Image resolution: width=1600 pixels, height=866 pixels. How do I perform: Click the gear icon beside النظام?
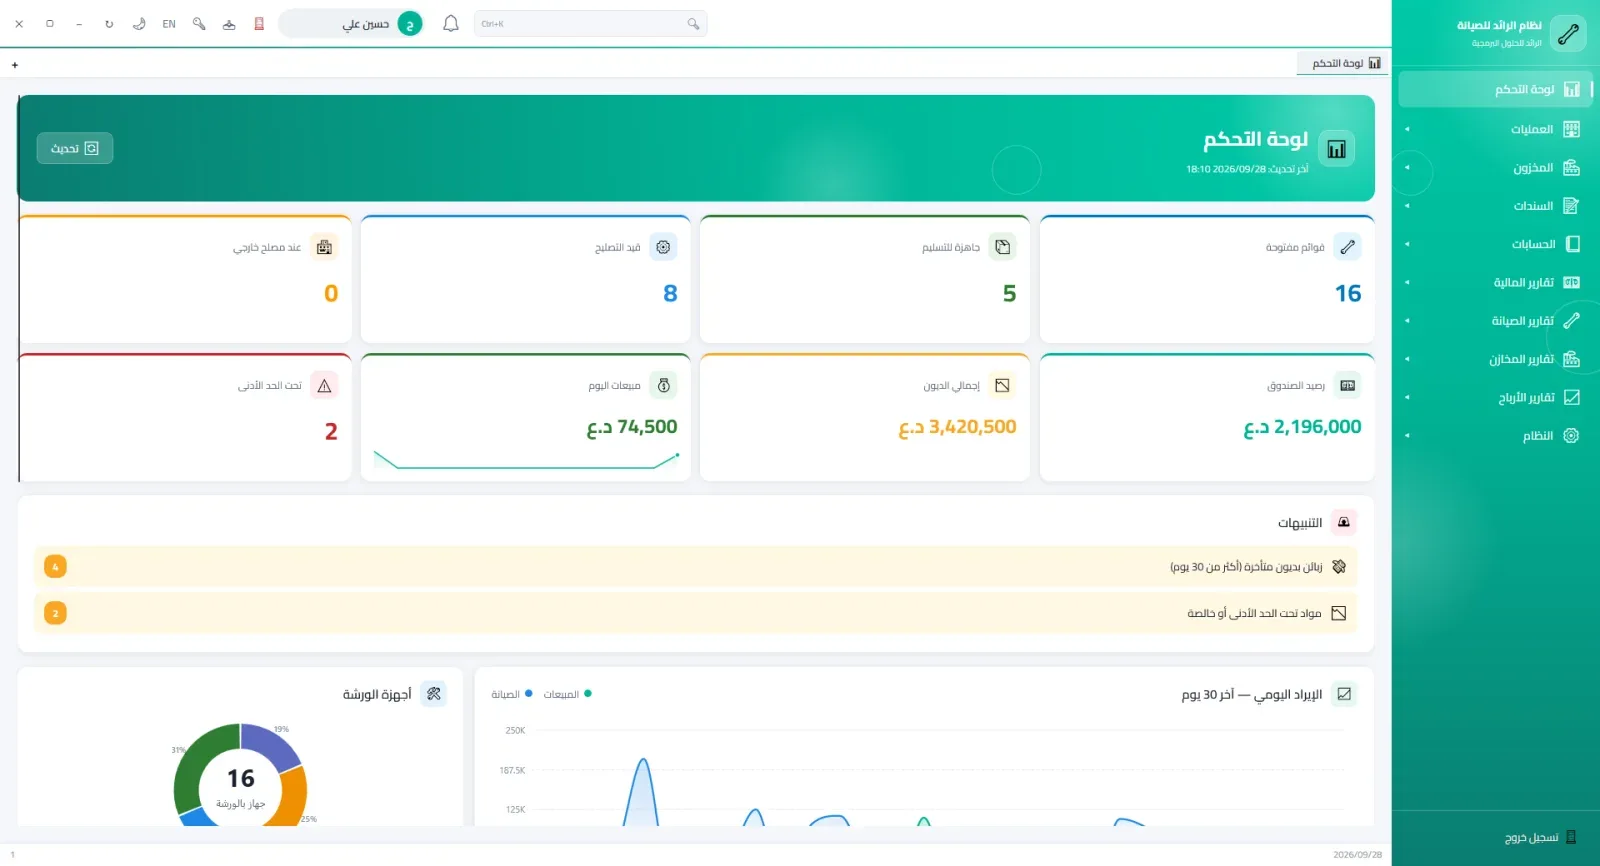[1572, 435]
